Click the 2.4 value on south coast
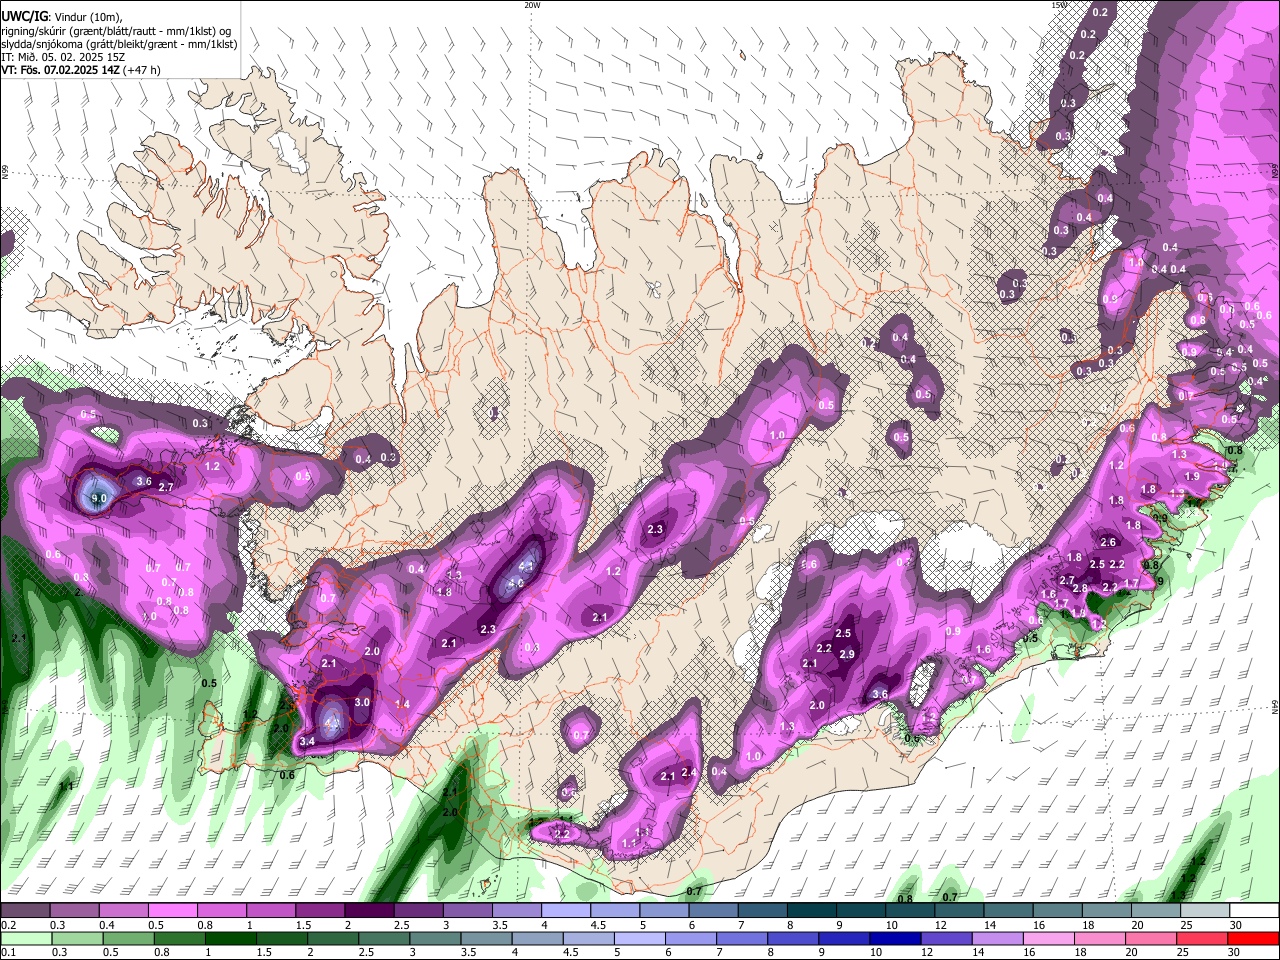Screen dimensions: 1280x960 tap(688, 771)
